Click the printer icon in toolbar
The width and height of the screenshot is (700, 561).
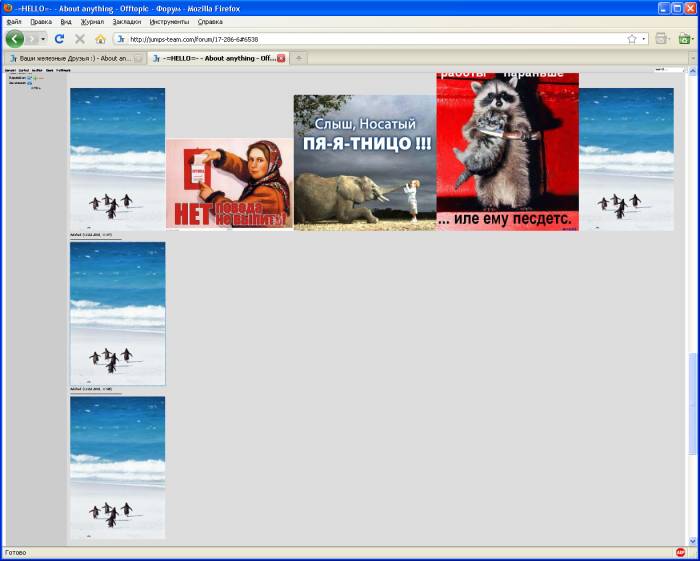click(x=661, y=39)
